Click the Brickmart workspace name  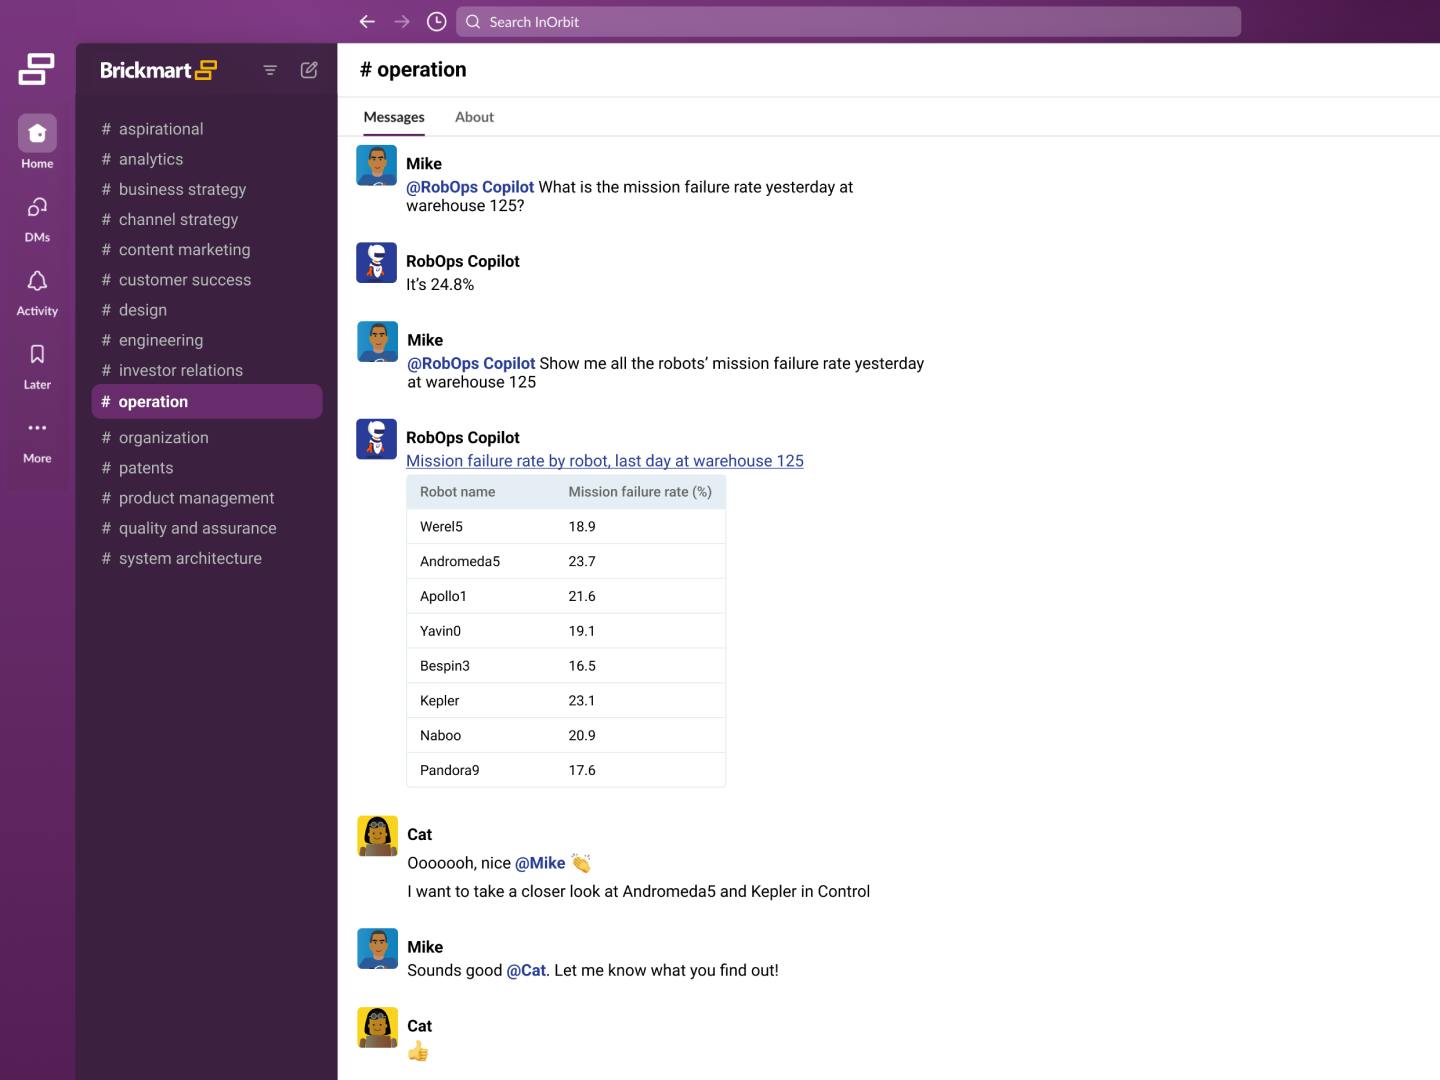[x=158, y=70]
